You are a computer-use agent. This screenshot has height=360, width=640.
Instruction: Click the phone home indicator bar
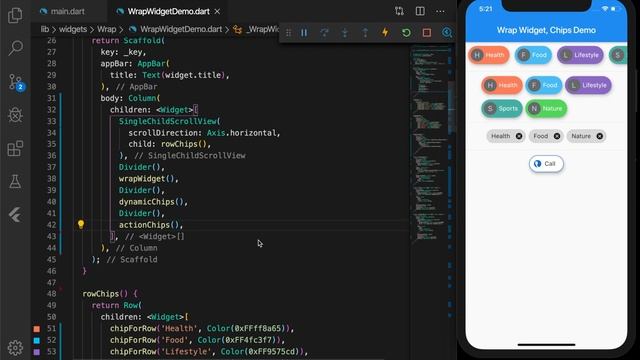[546, 345]
